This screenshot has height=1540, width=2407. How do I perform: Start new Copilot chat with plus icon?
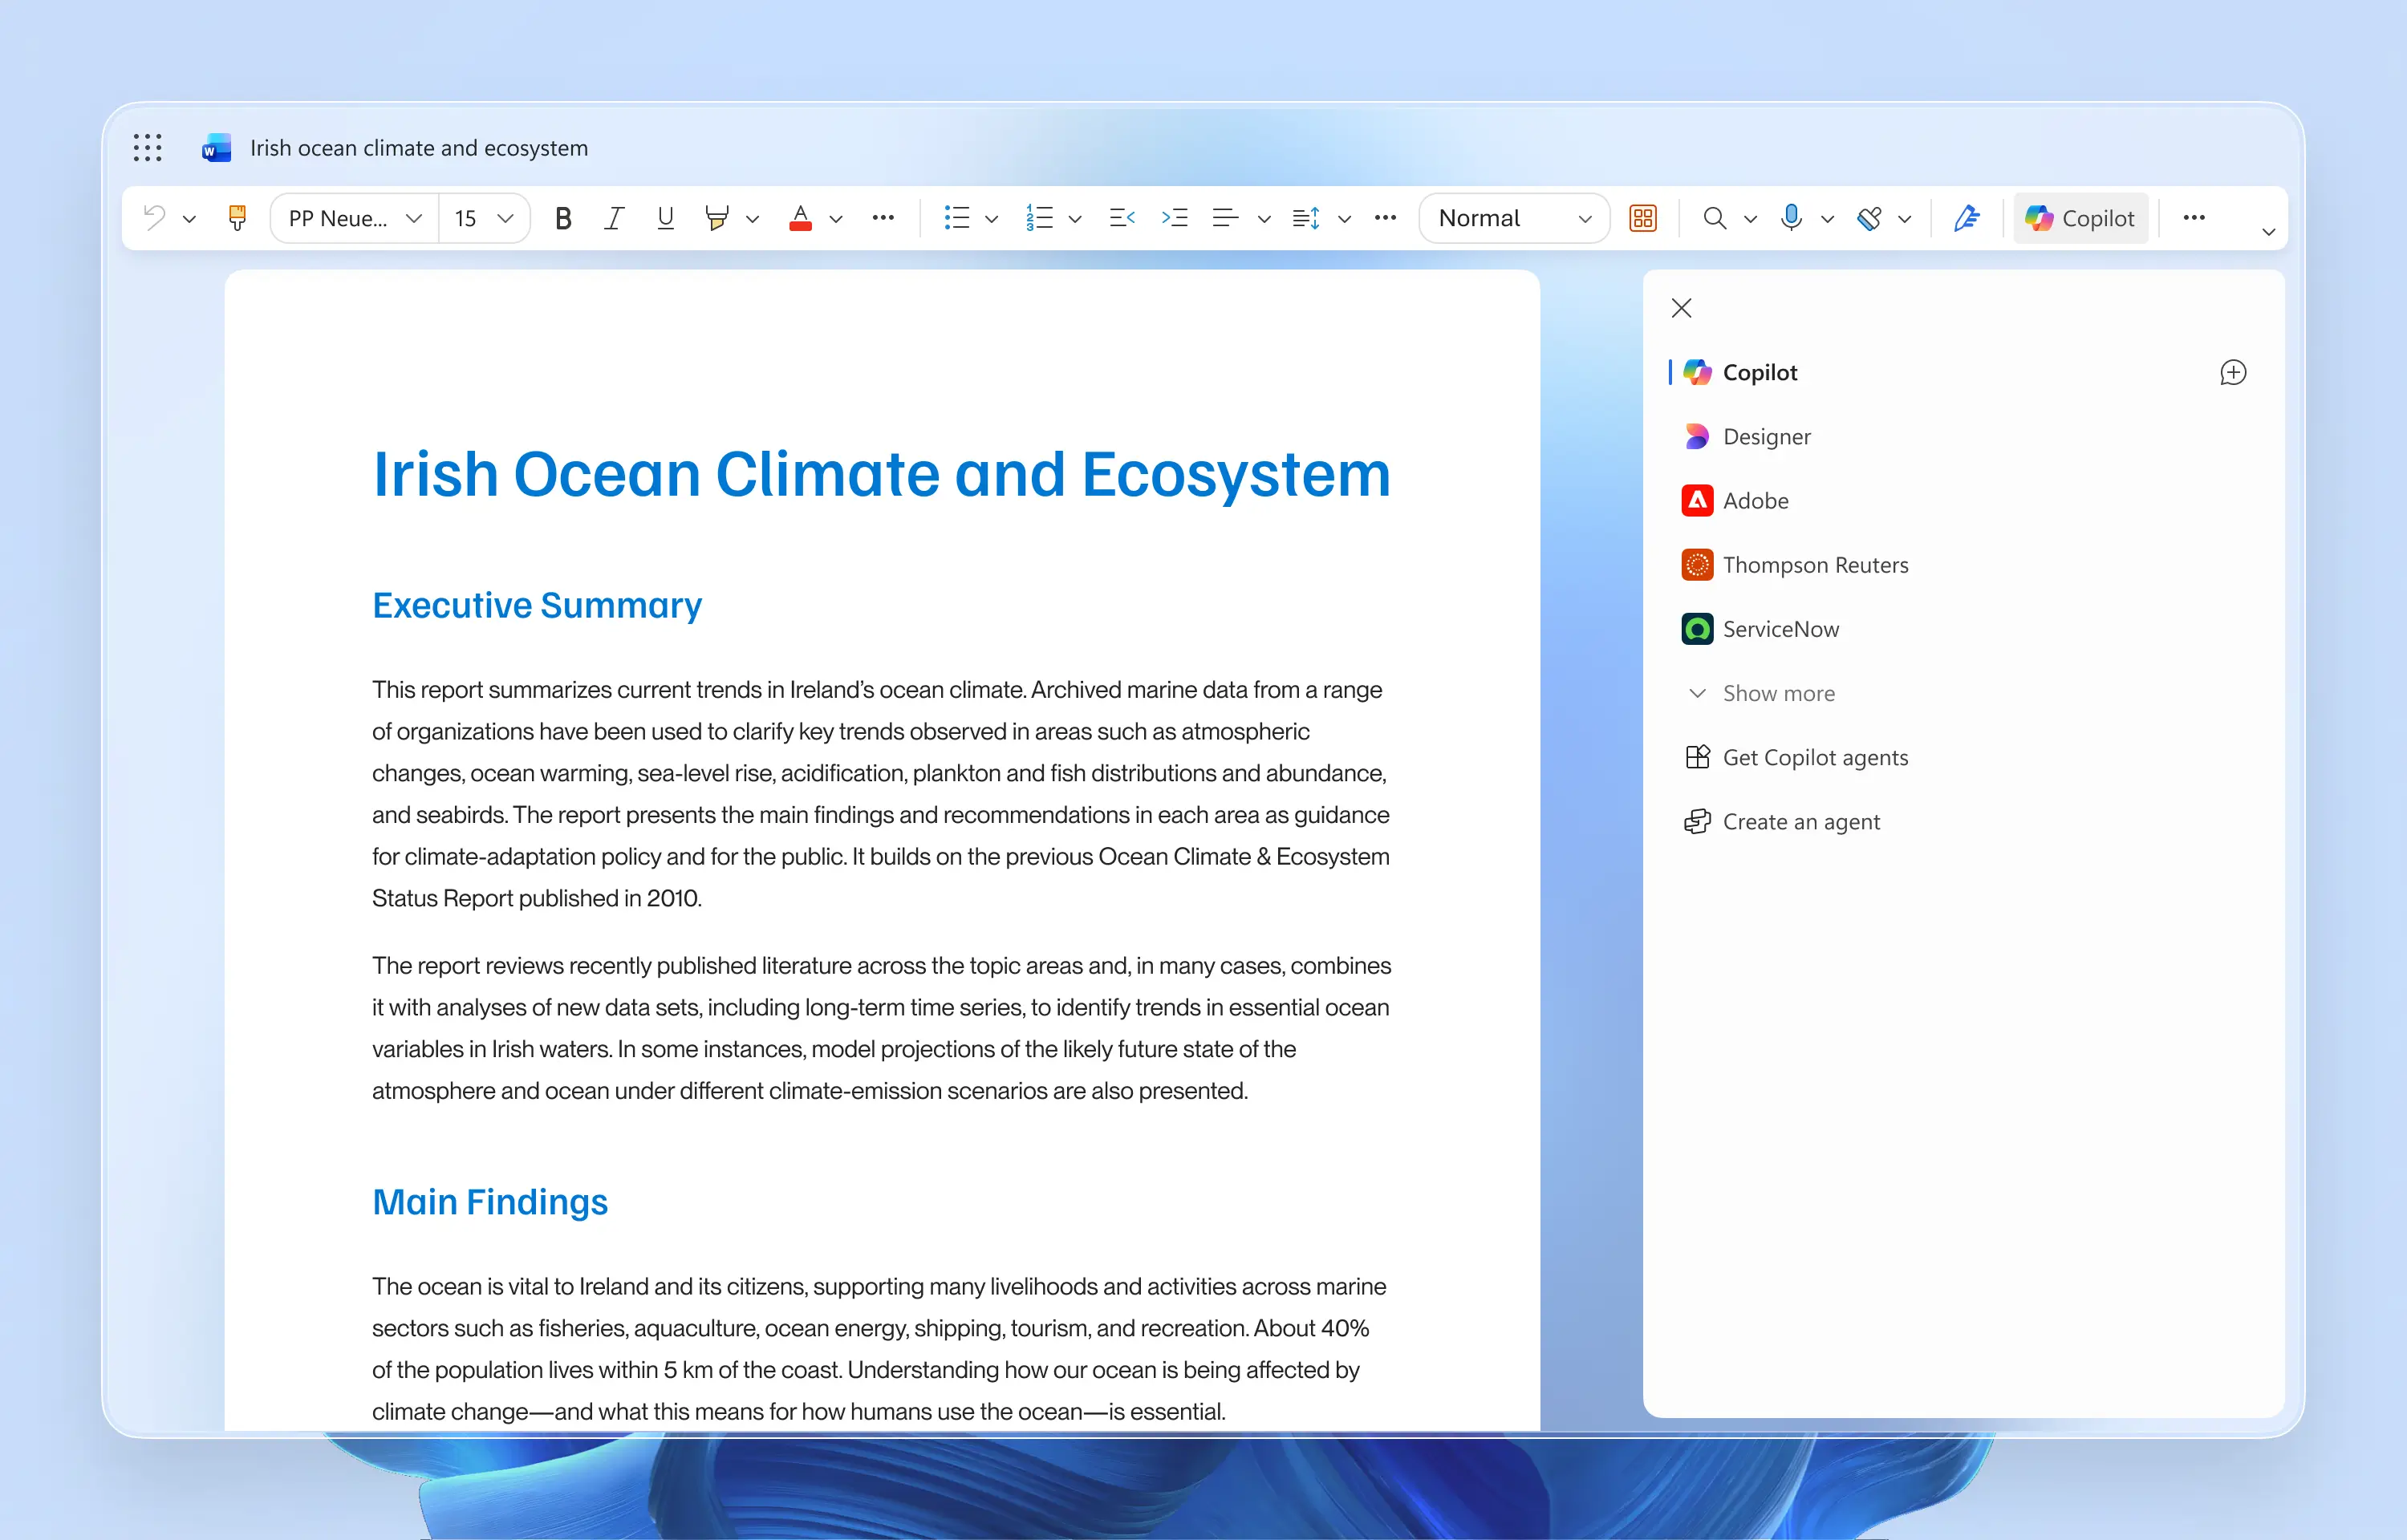pos(2232,373)
